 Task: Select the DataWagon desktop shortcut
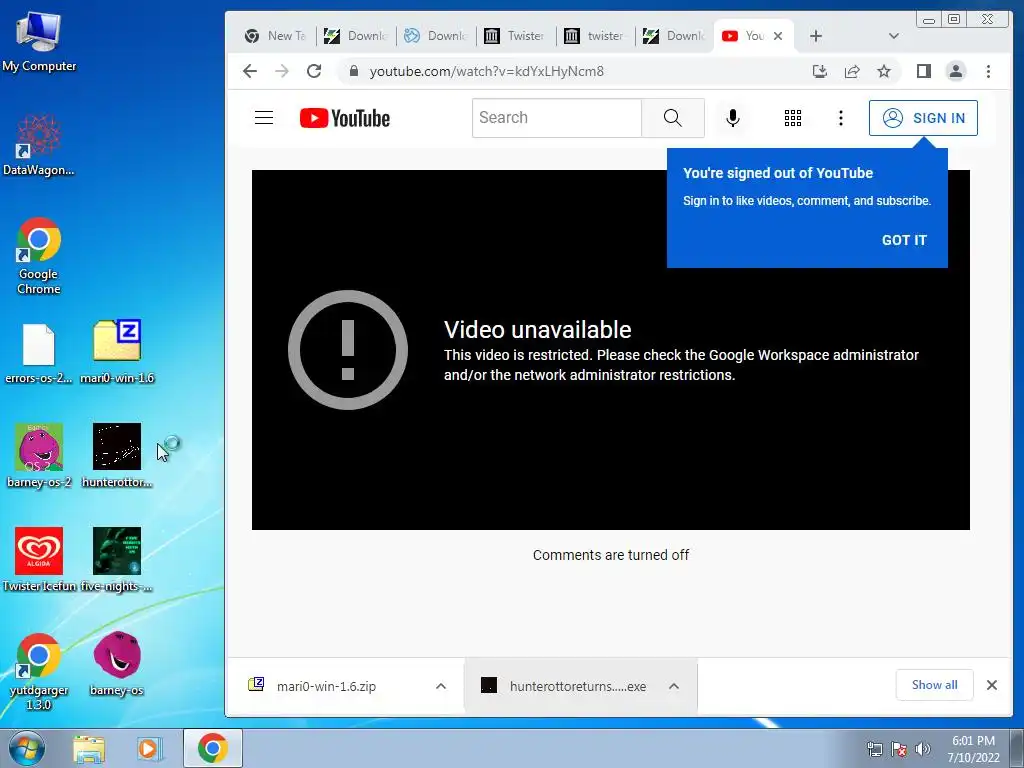(x=39, y=145)
